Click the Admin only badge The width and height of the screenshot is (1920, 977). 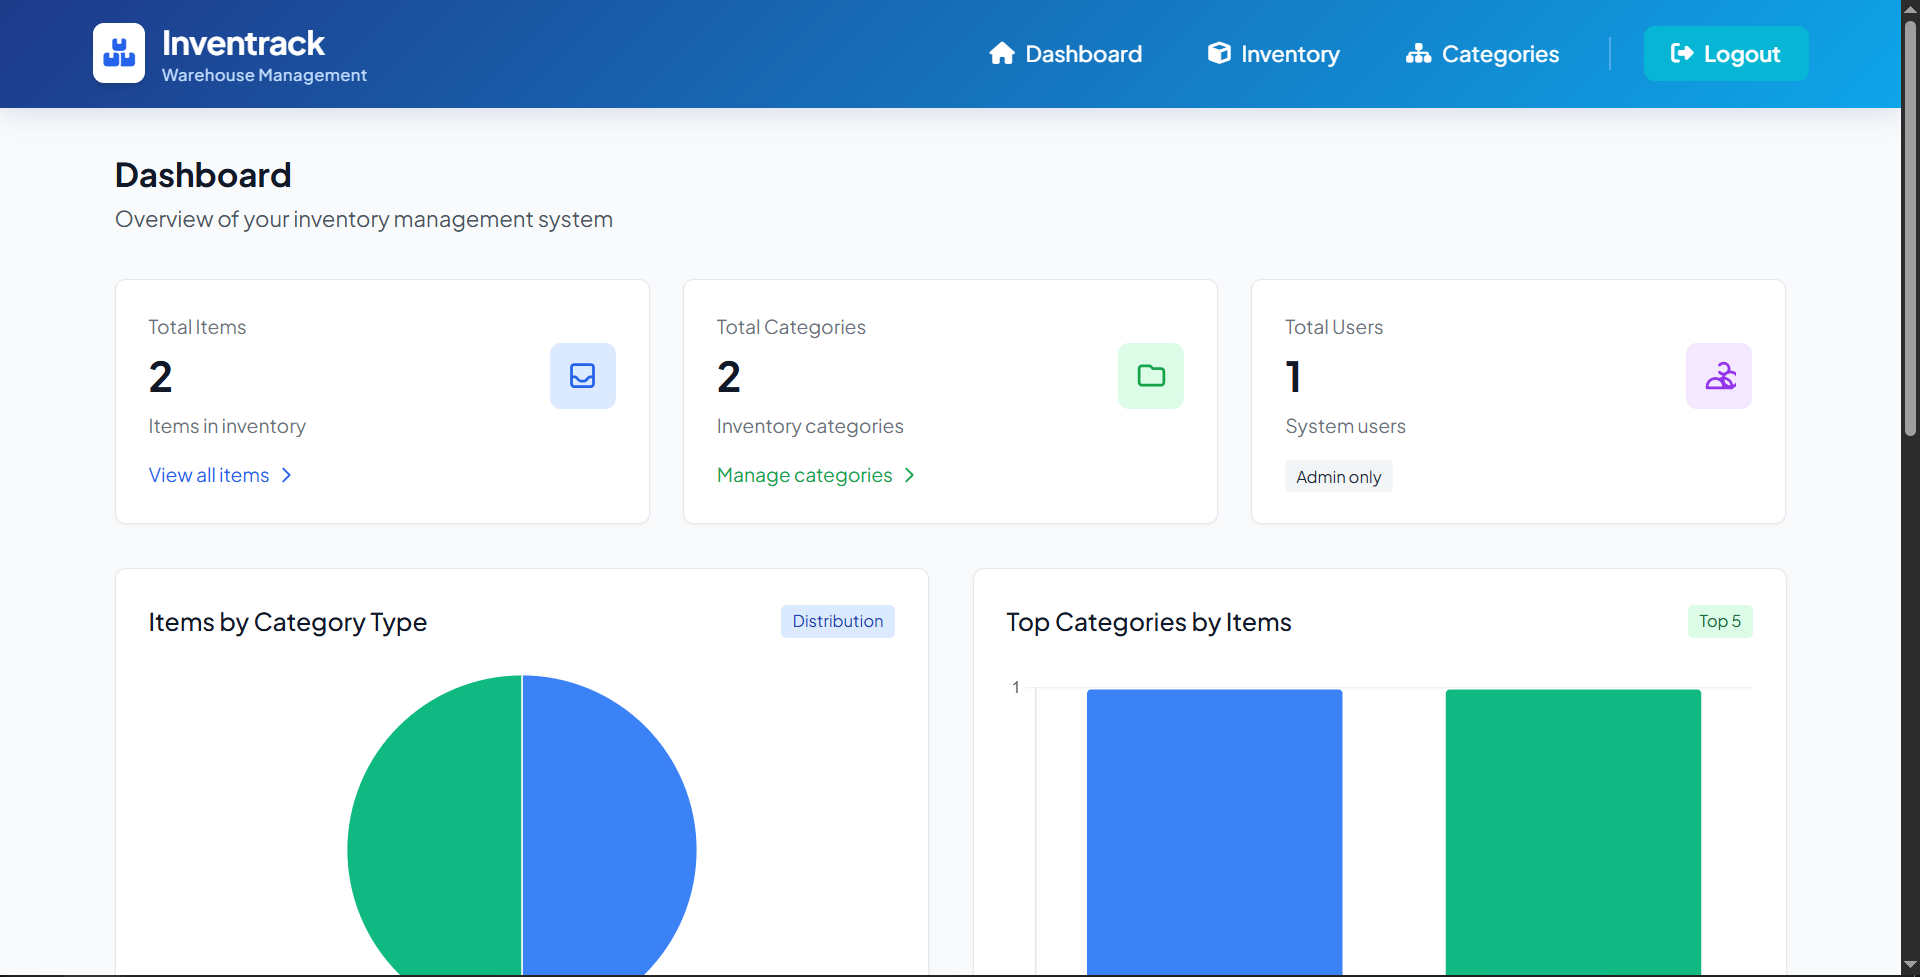pos(1338,477)
